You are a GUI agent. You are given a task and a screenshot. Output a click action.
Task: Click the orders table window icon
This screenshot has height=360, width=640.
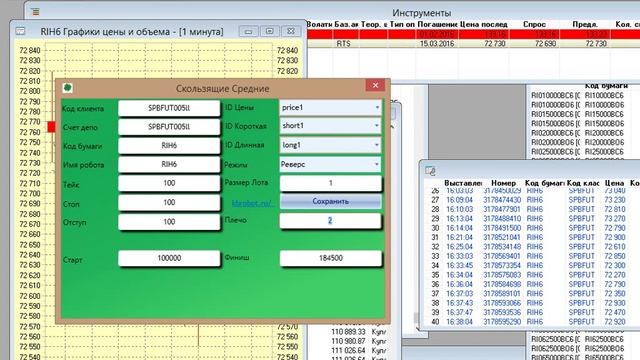click(x=430, y=170)
